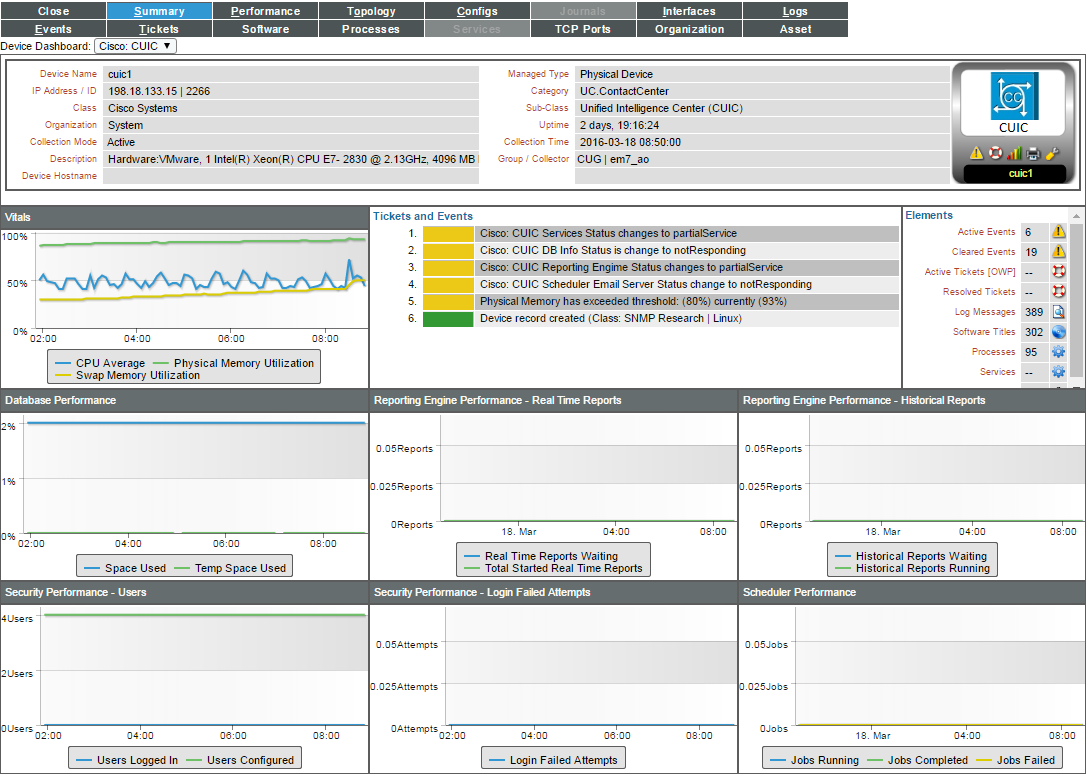This screenshot has width=1086, height=775.
Task: Toggle Temp Space Used legend entry
Action: pyautogui.click(x=230, y=568)
